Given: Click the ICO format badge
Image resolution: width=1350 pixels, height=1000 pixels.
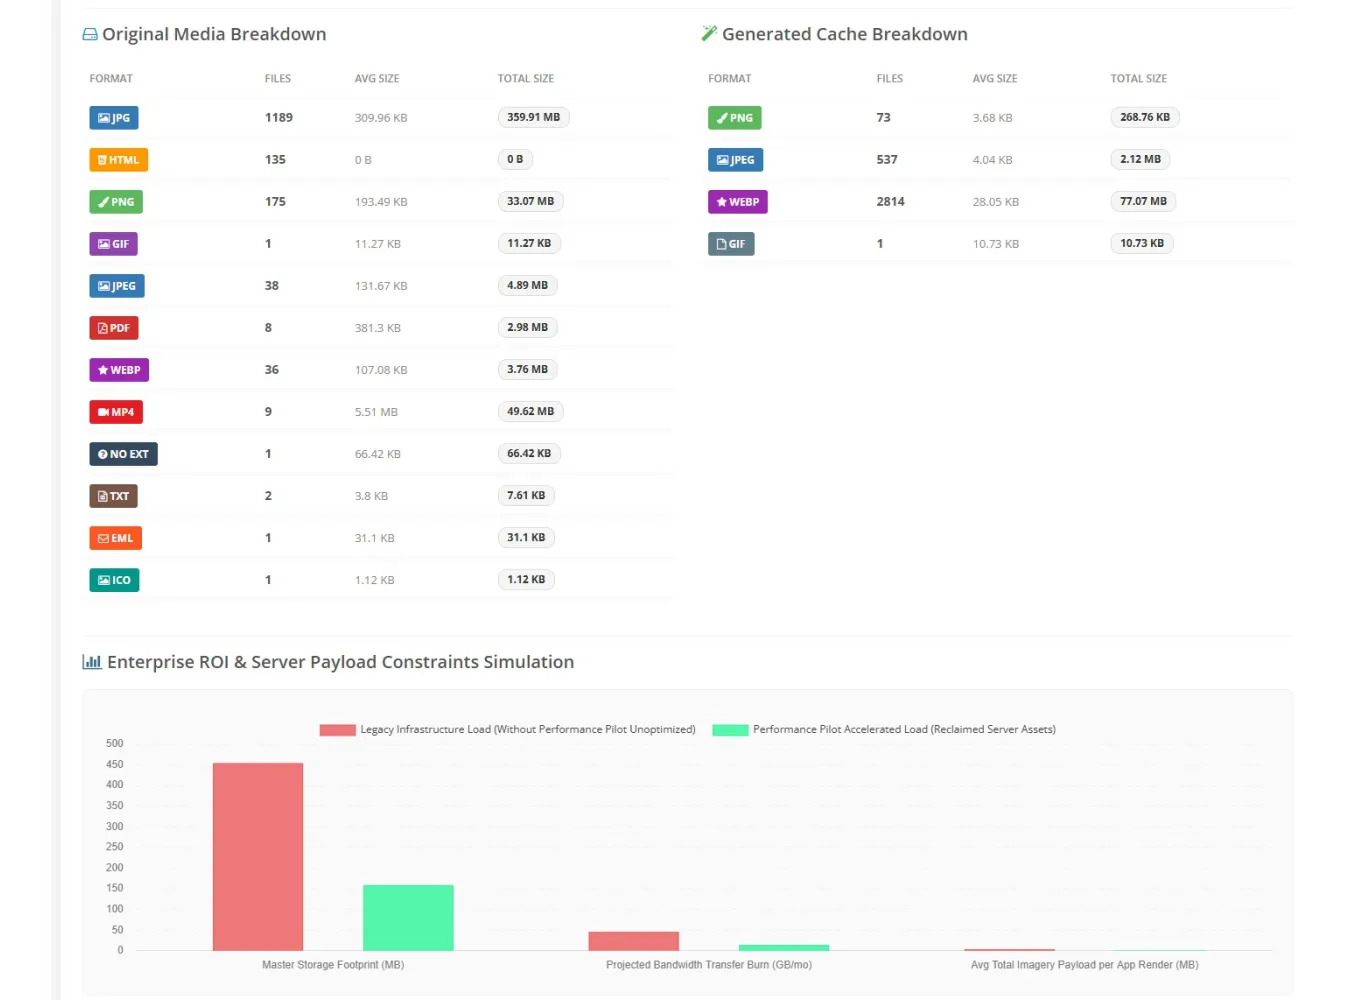Looking at the screenshot, I should [114, 580].
